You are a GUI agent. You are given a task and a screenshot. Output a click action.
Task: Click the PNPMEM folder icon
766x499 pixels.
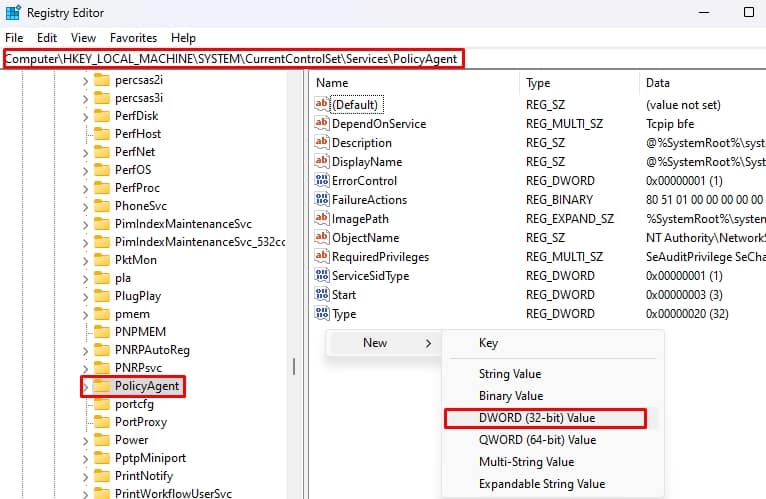(x=102, y=332)
